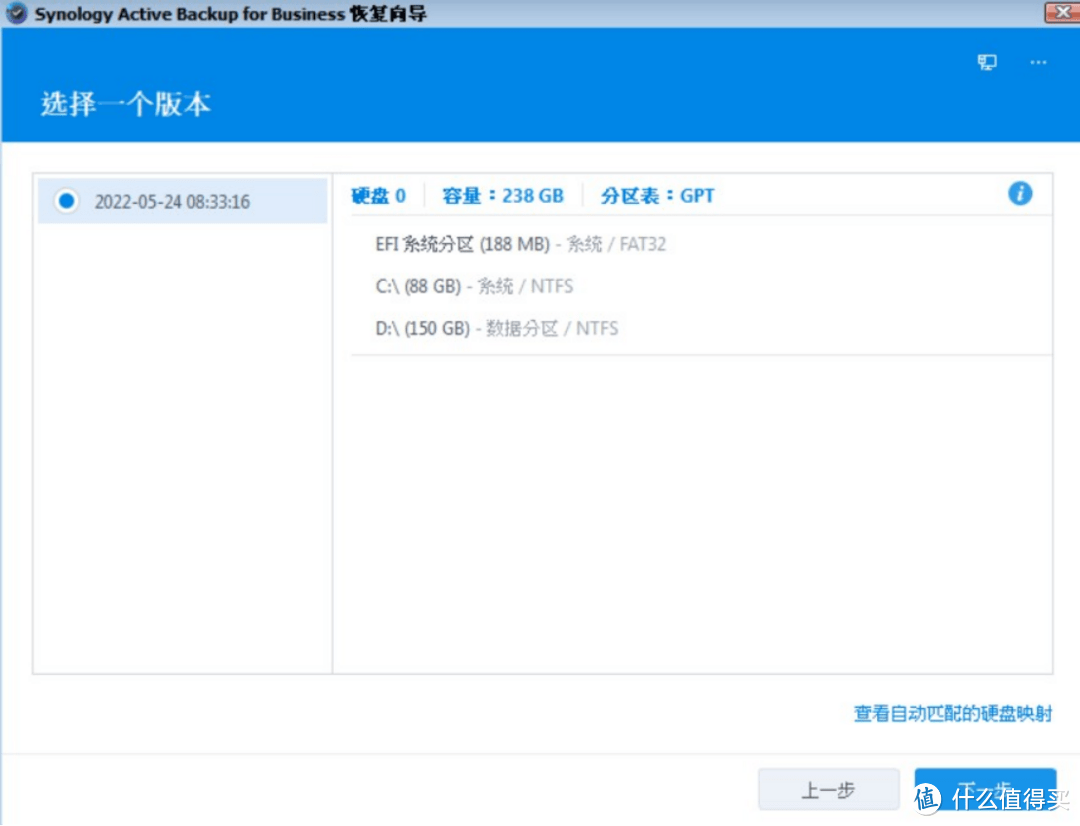This screenshot has width=1080, height=826.
Task: Click the 值 watermark logo badge
Action: (x=929, y=798)
